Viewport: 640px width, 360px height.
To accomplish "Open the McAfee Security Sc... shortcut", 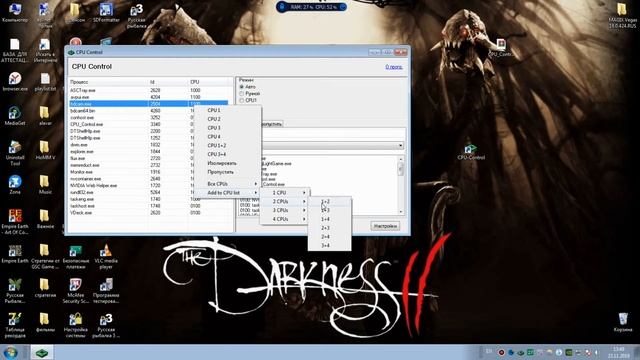I will coord(76,291).
